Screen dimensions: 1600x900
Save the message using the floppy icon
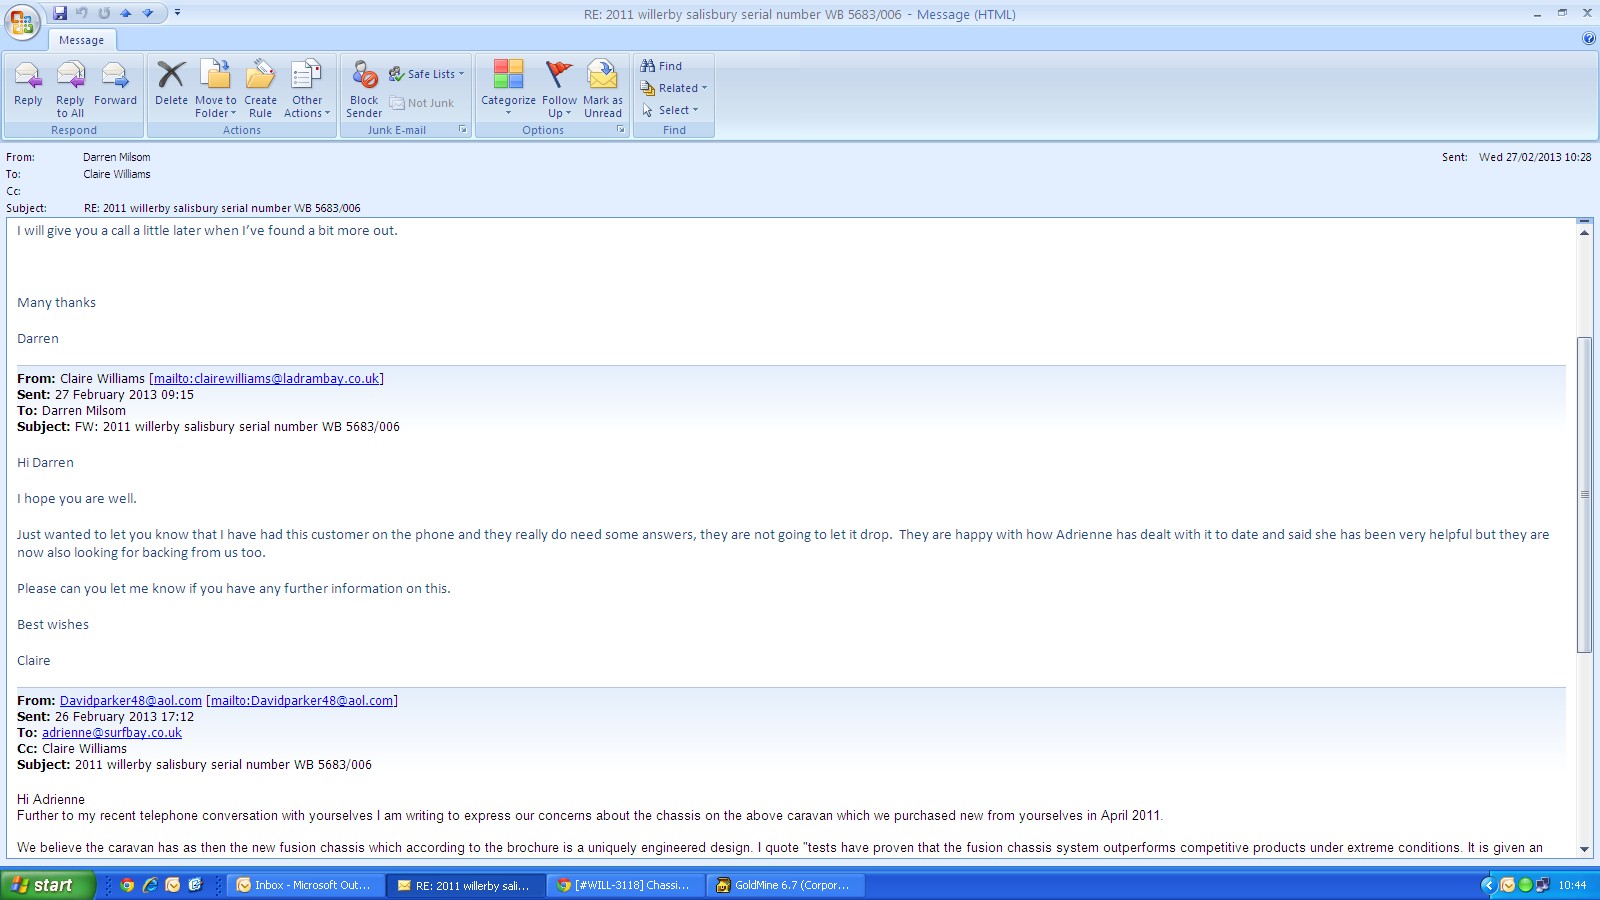click(60, 13)
